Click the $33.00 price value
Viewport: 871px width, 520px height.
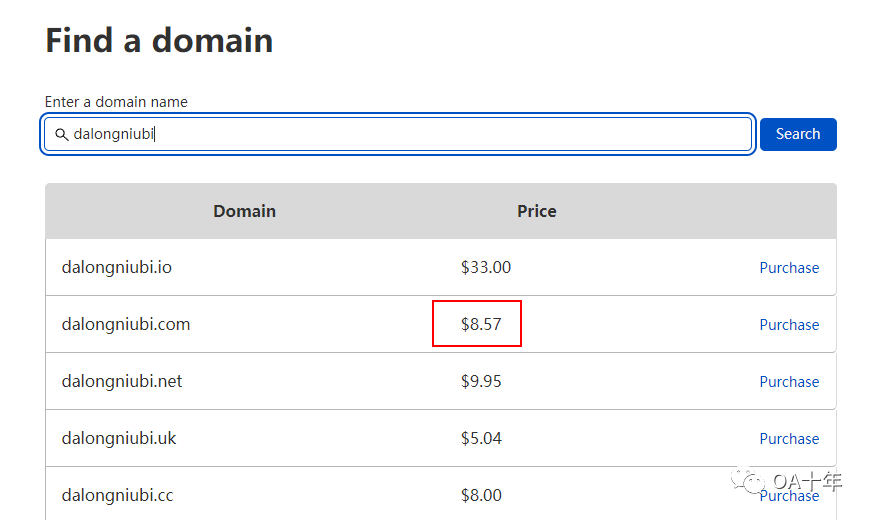click(x=486, y=268)
